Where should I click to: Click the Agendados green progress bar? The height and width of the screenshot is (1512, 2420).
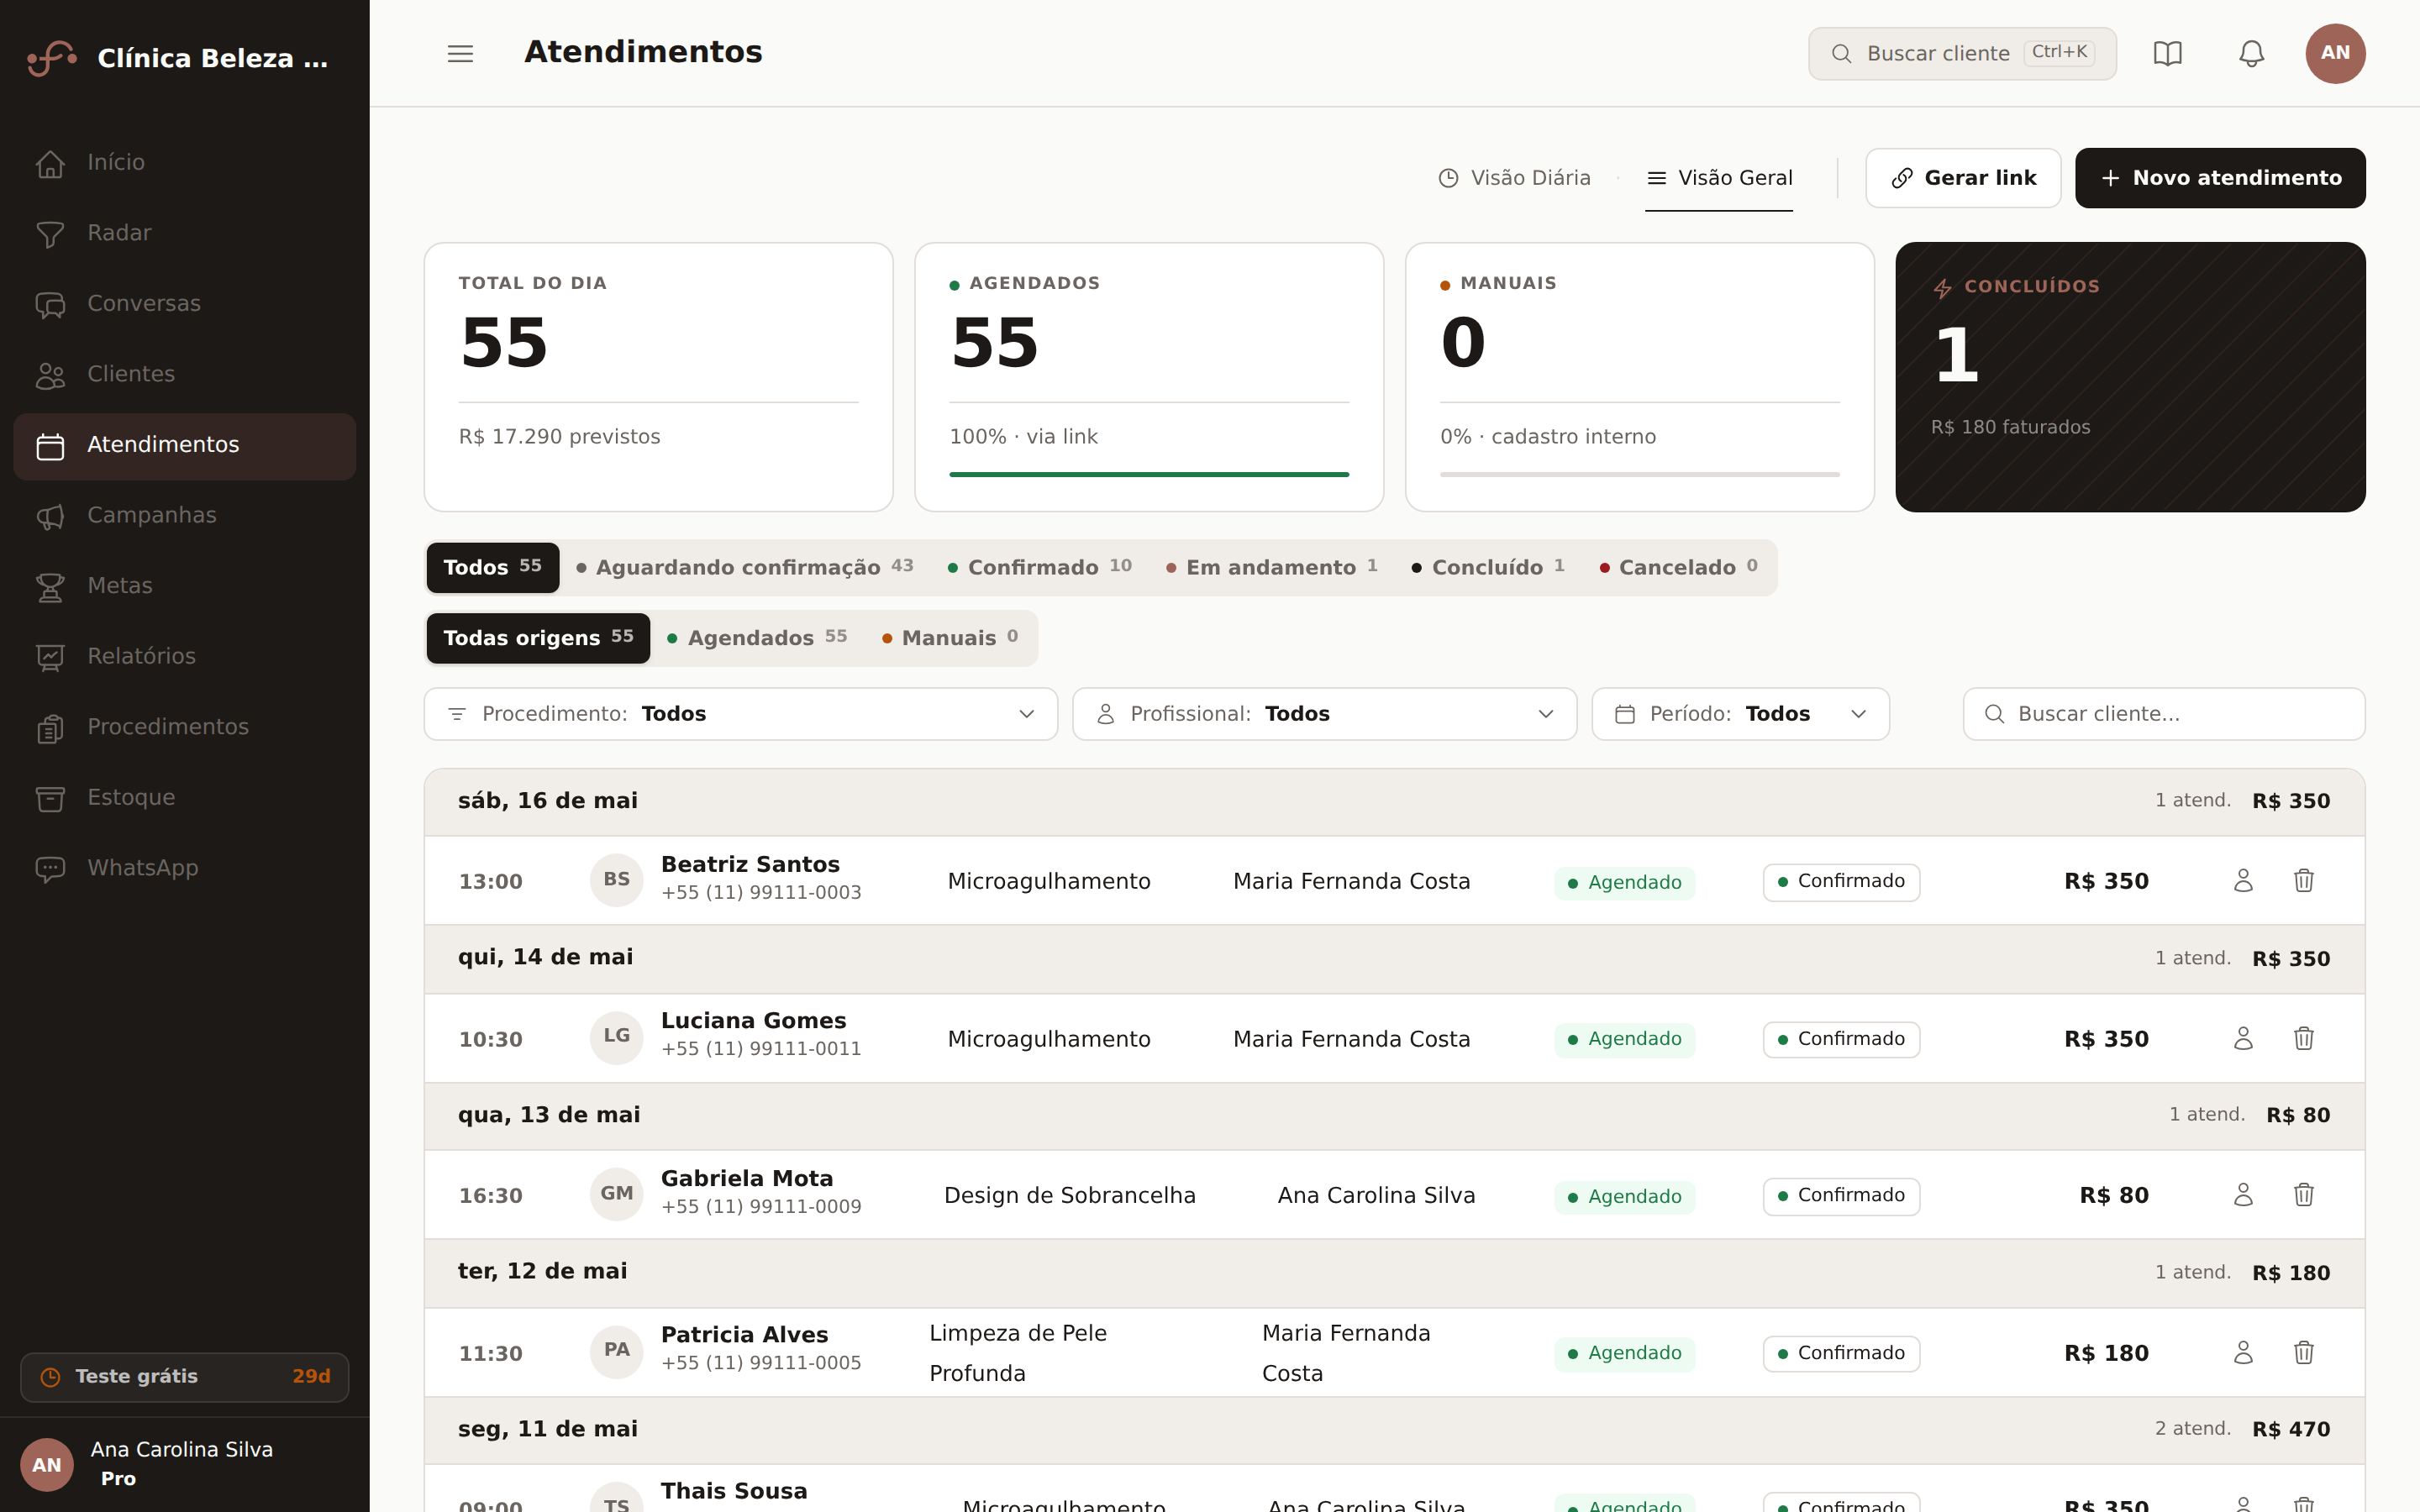pos(1149,475)
